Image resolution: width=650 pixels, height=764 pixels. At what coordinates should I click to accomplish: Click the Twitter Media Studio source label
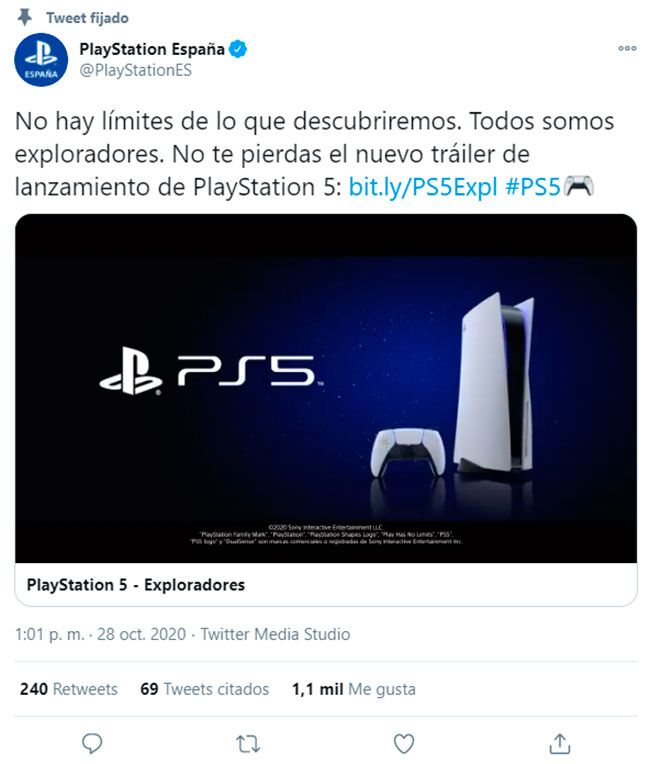click(275, 634)
